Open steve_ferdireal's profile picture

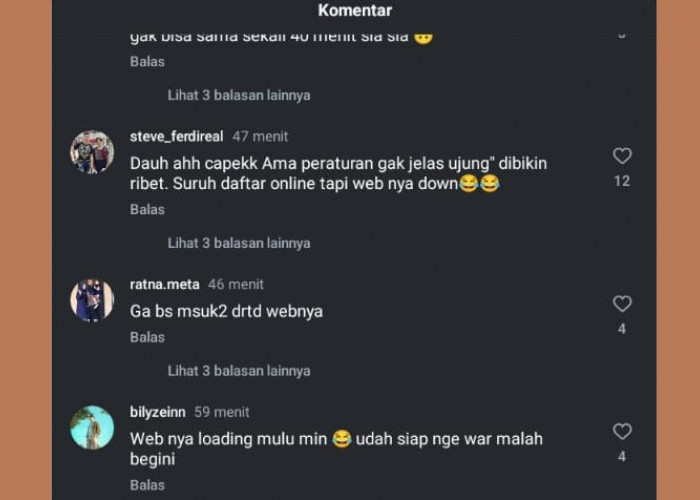pyautogui.click(x=92, y=152)
